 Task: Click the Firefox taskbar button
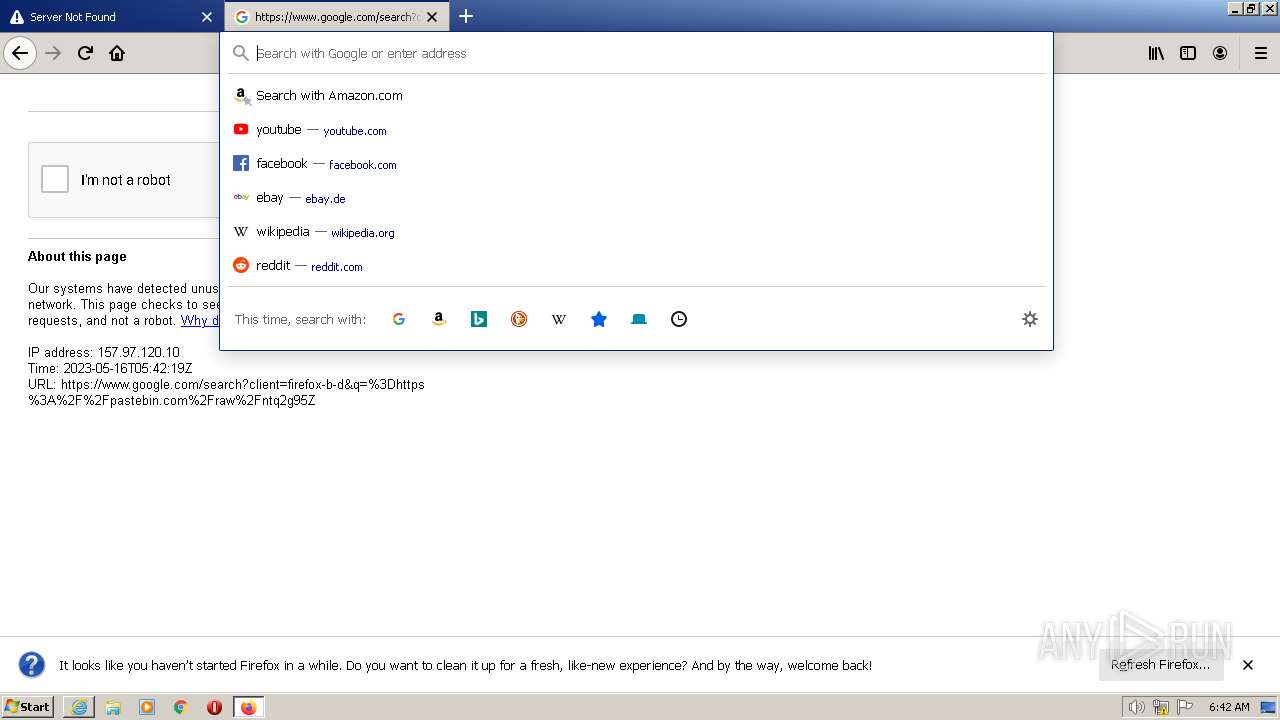(x=248, y=707)
